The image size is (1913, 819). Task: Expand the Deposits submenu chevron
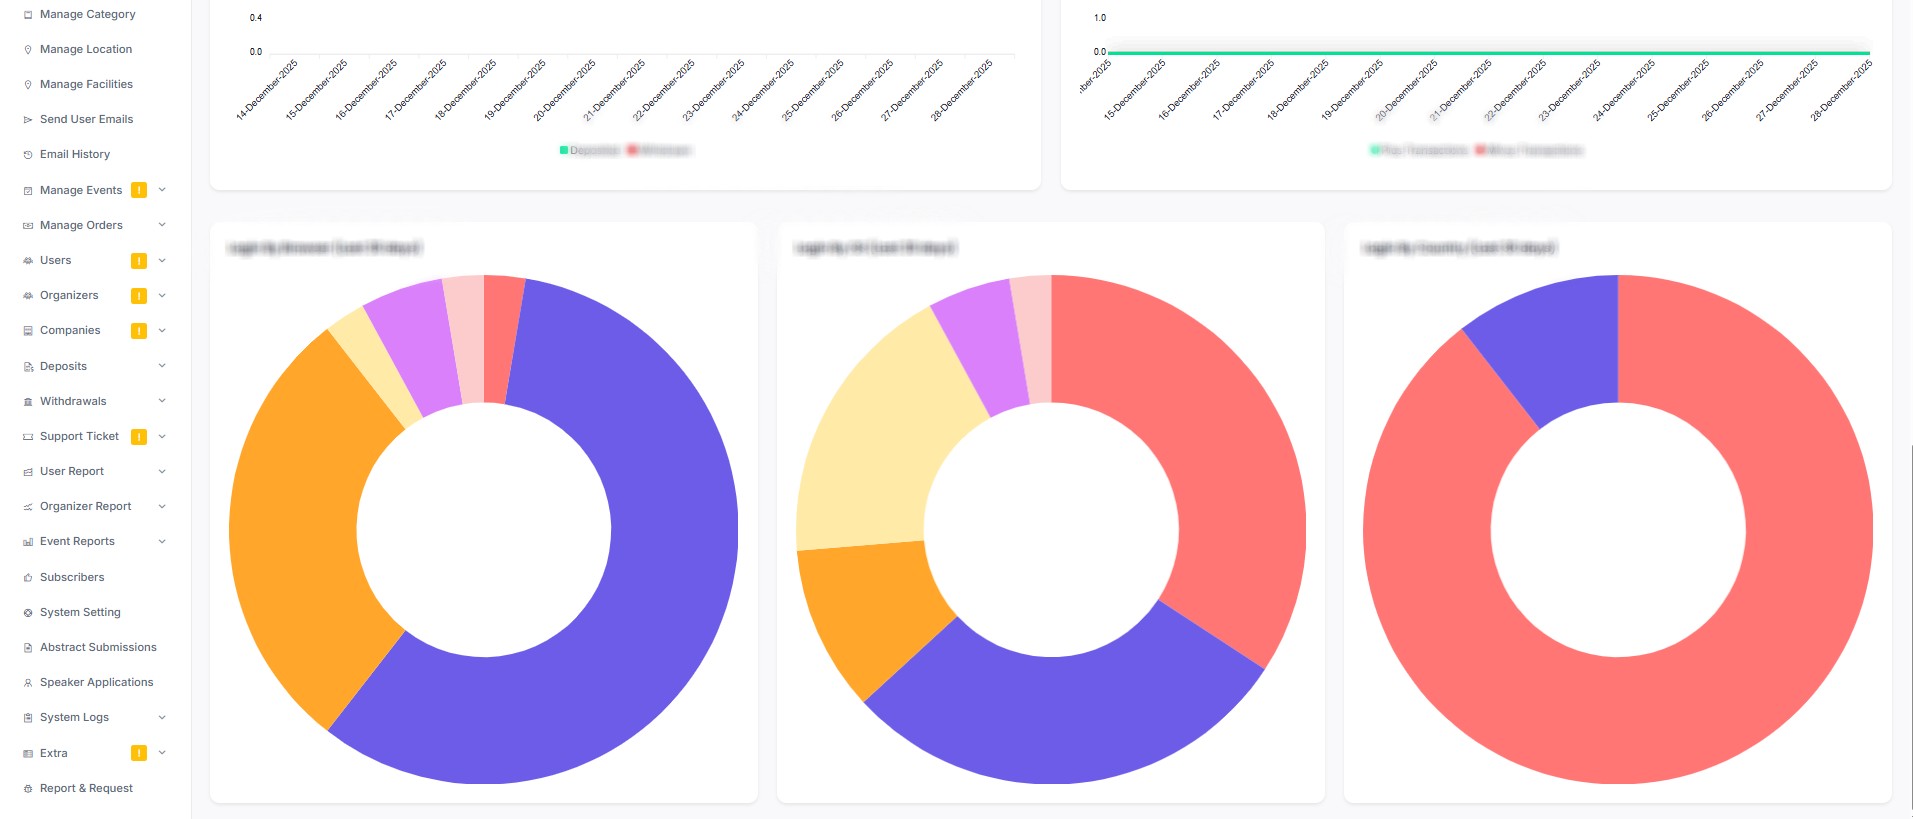click(x=162, y=366)
